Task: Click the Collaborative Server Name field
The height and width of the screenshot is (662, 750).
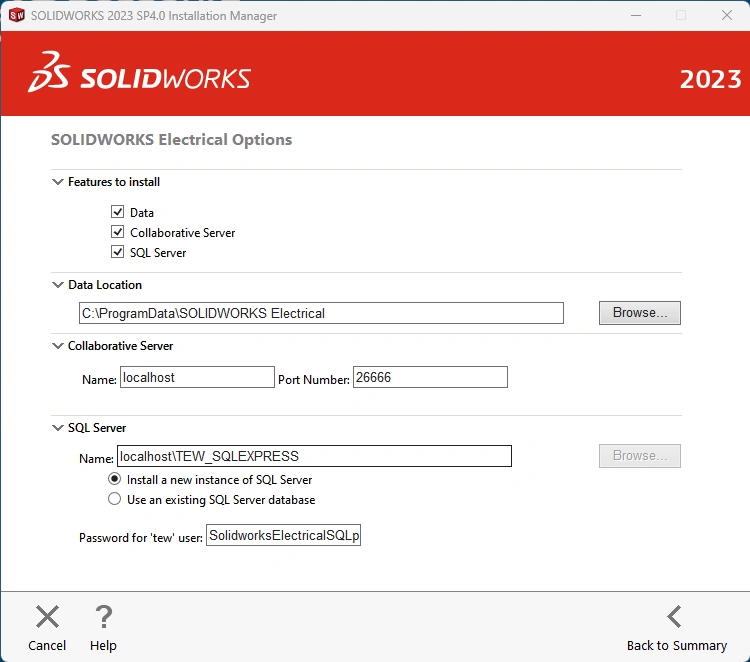Action: (x=197, y=377)
